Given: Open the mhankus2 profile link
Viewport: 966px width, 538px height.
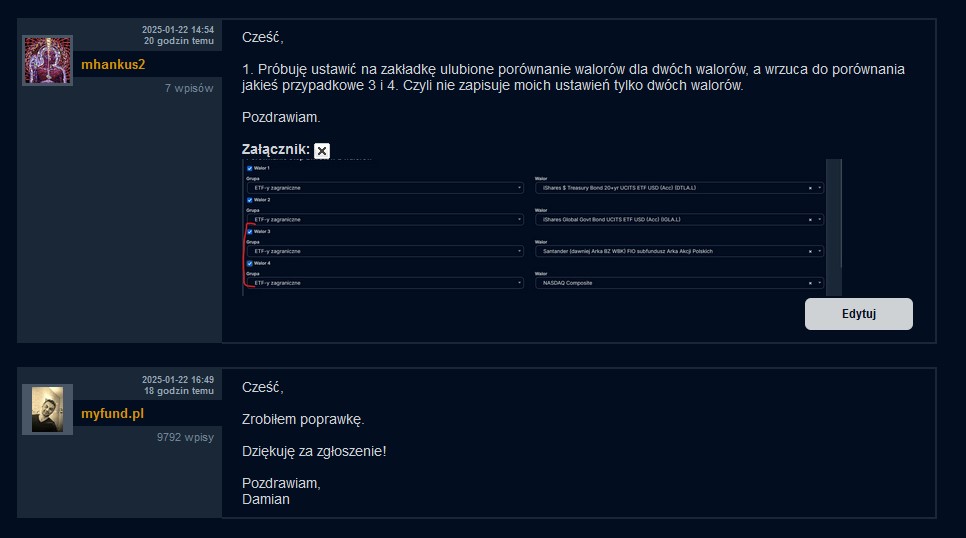Looking at the screenshot, I should [x=113, y=64].
